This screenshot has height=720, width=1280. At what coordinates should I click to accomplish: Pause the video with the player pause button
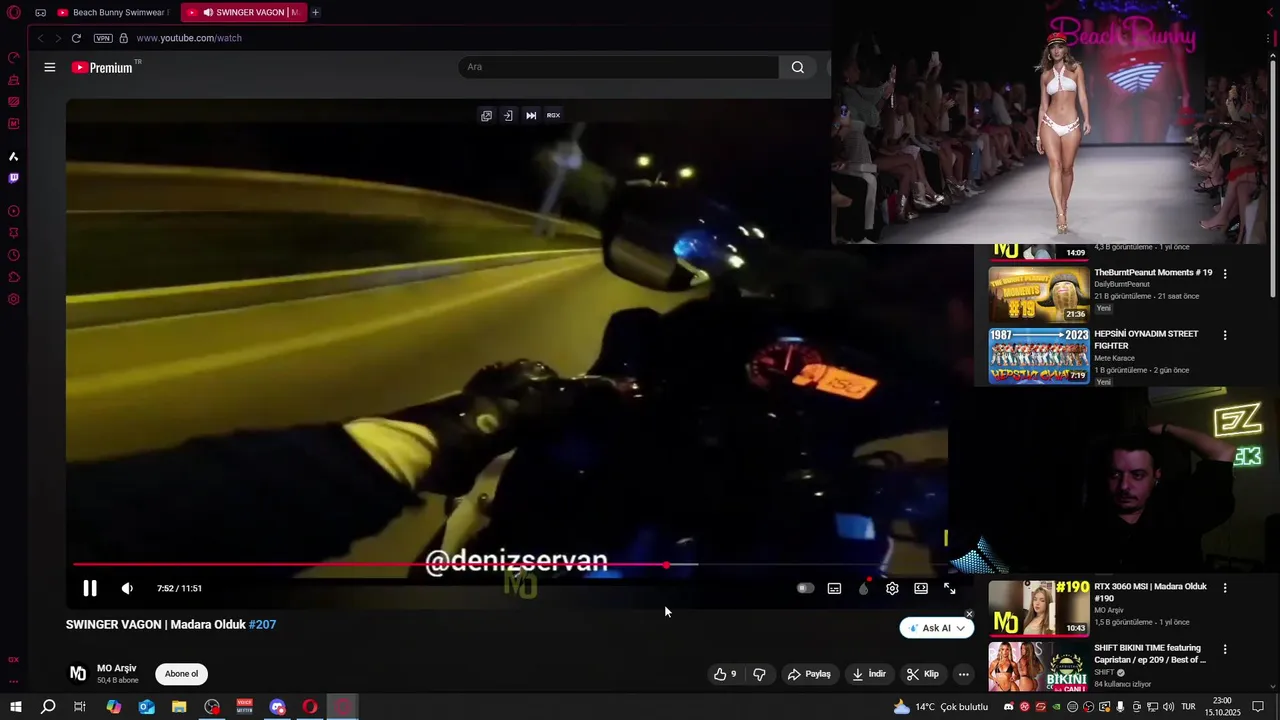tap(90, 588)
